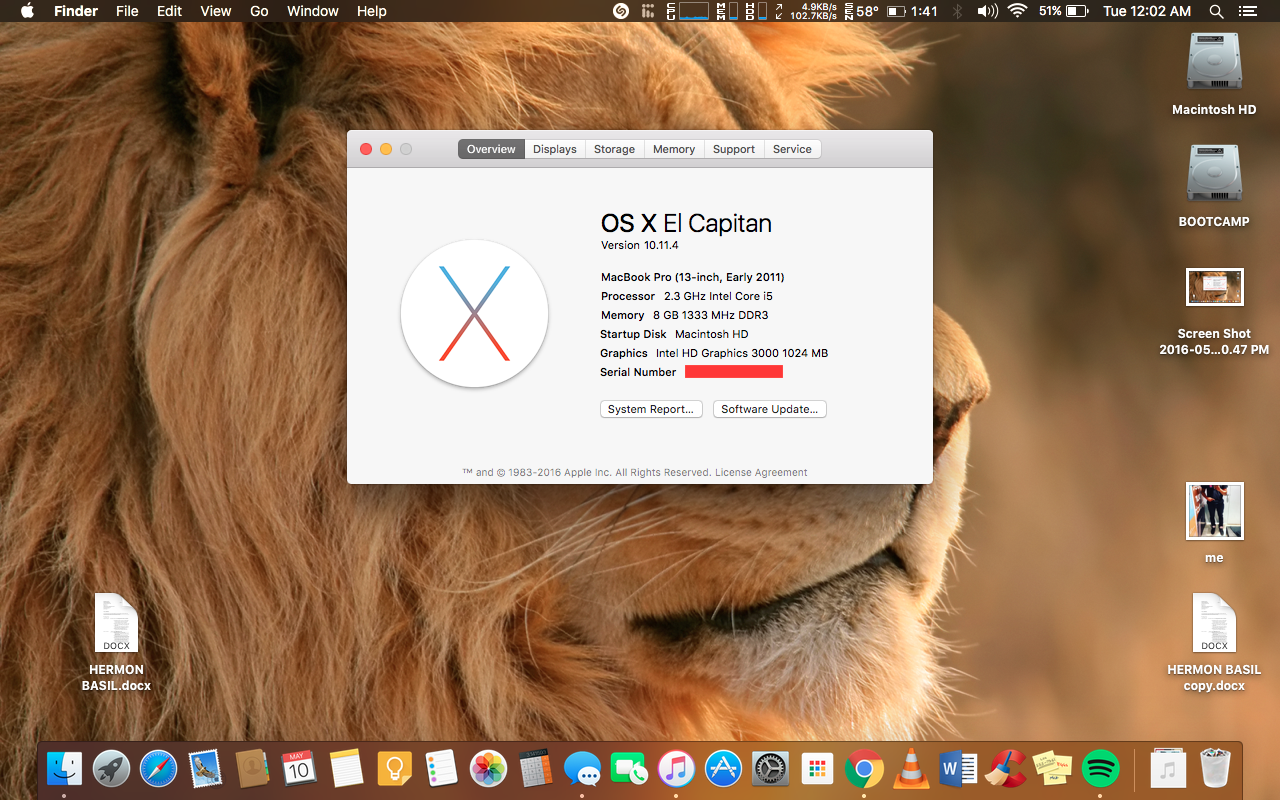Viewport: 1280px width, 800px height.
Task: Close the About This Mac window
Action: 366,149
